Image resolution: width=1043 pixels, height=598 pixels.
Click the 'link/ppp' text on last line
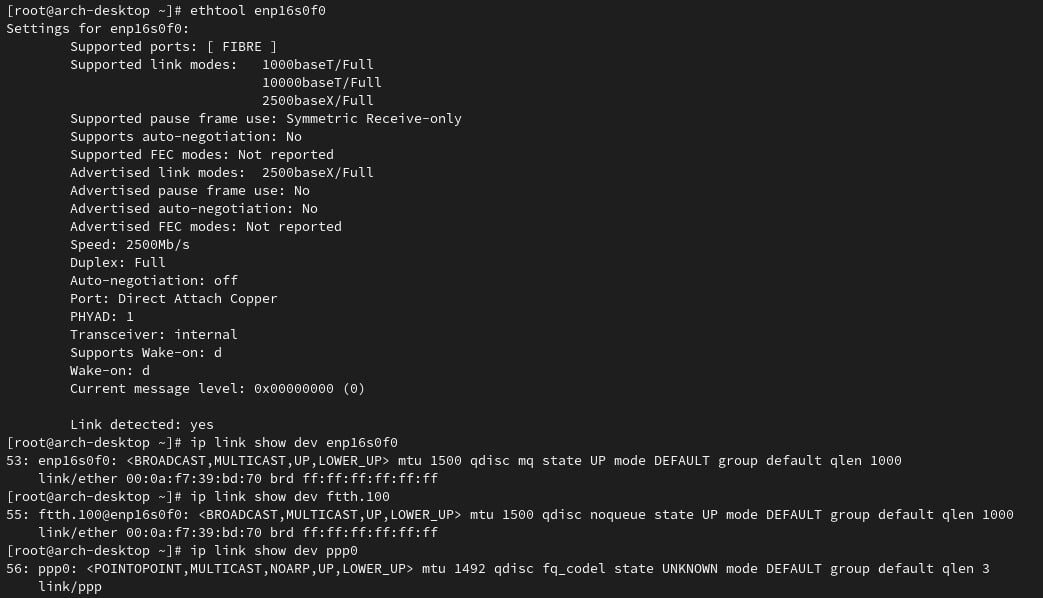pos(70,586)
